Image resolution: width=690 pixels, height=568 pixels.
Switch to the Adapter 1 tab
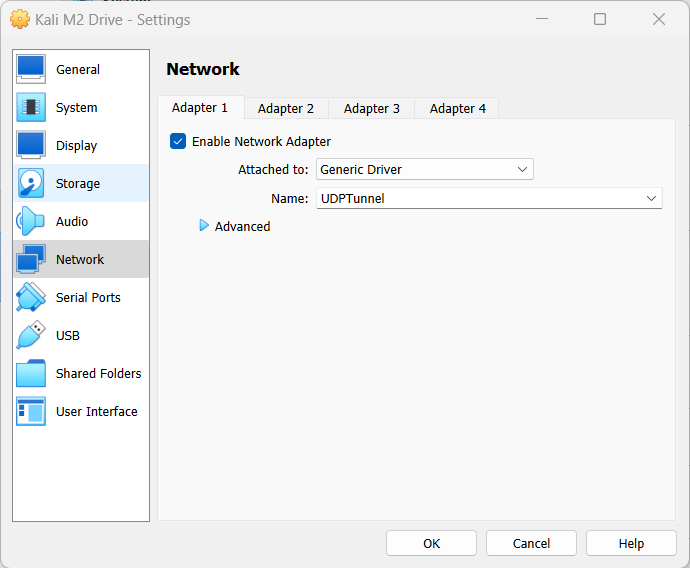coord(200,108)
